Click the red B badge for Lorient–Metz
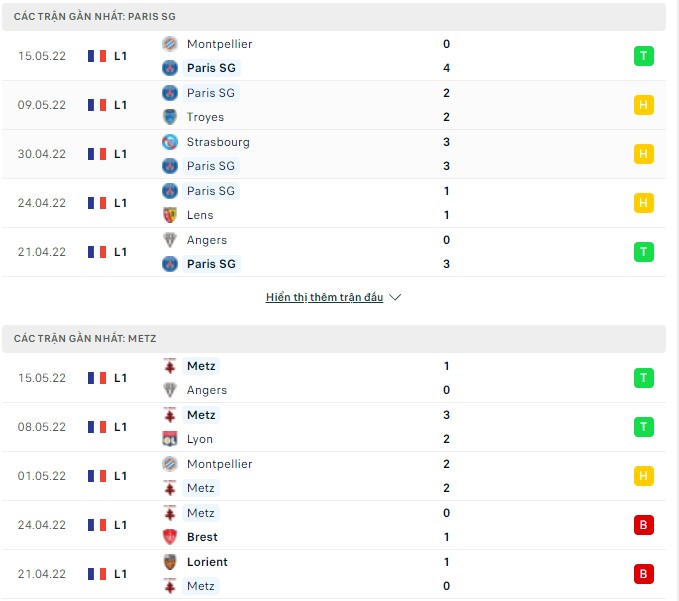The height and width of the screenshot is (601, 679). pyautogui.click(x=643, y=574)
